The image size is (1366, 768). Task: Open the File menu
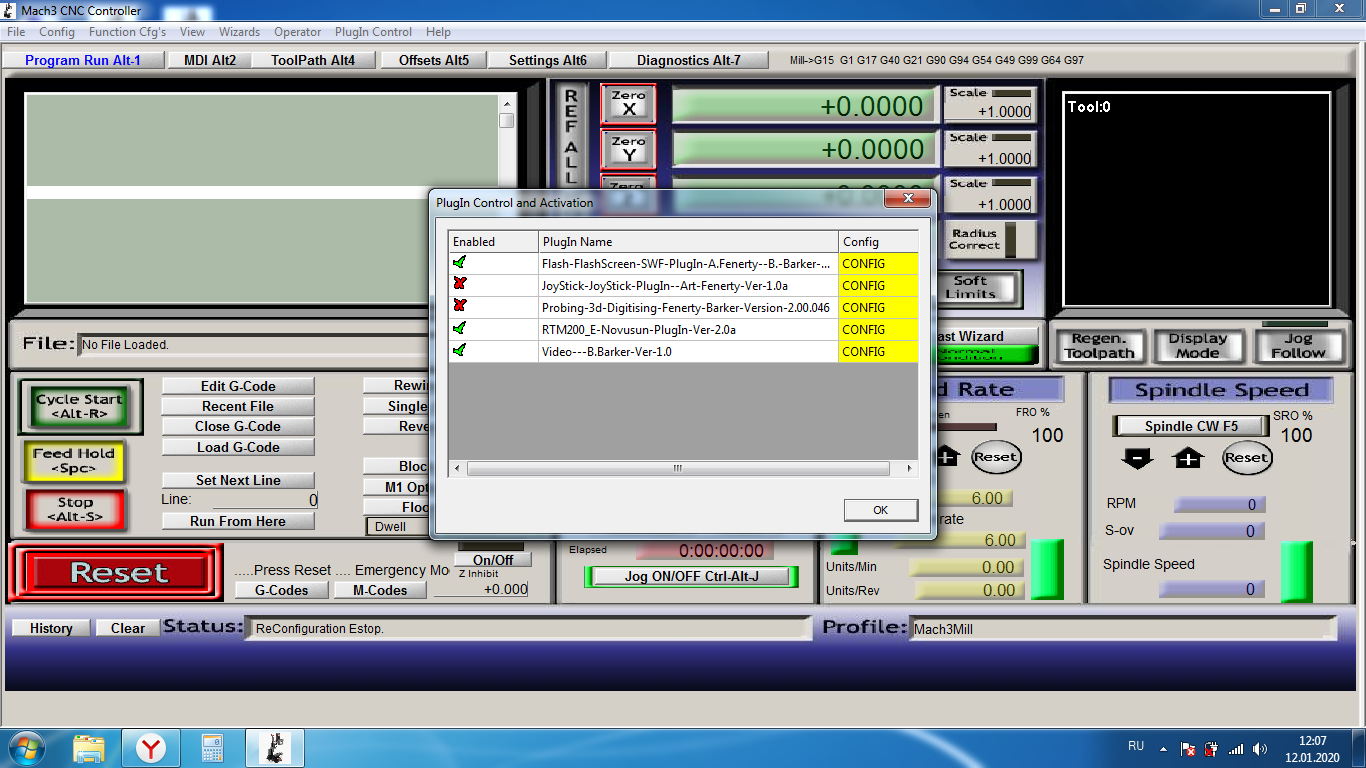click(x=16, y=32)
